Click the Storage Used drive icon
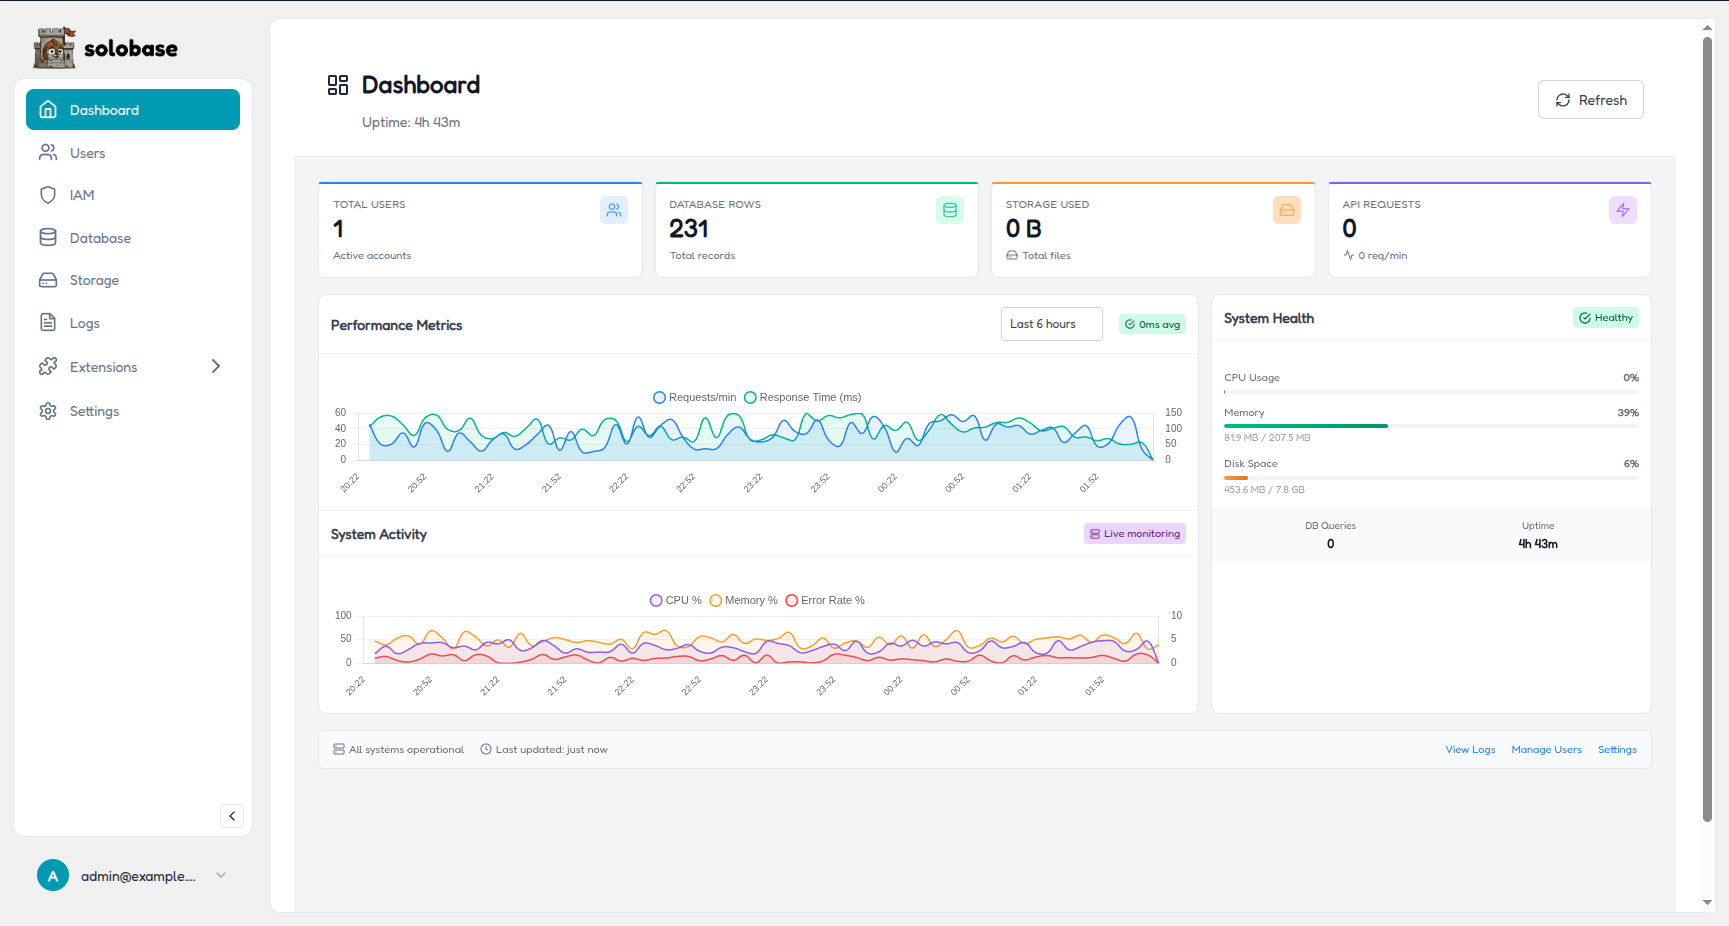 (1287, 210)
